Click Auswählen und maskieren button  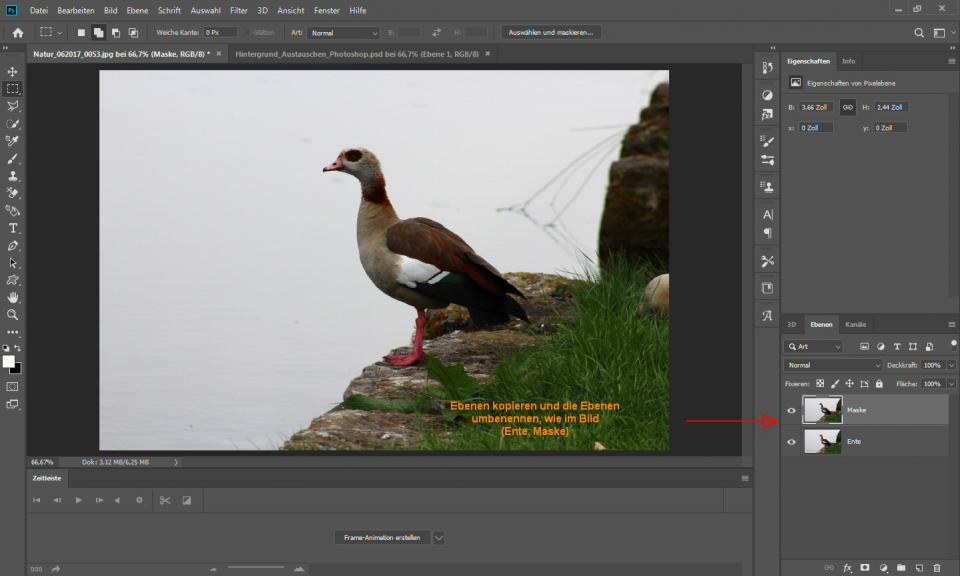[551, 32]
